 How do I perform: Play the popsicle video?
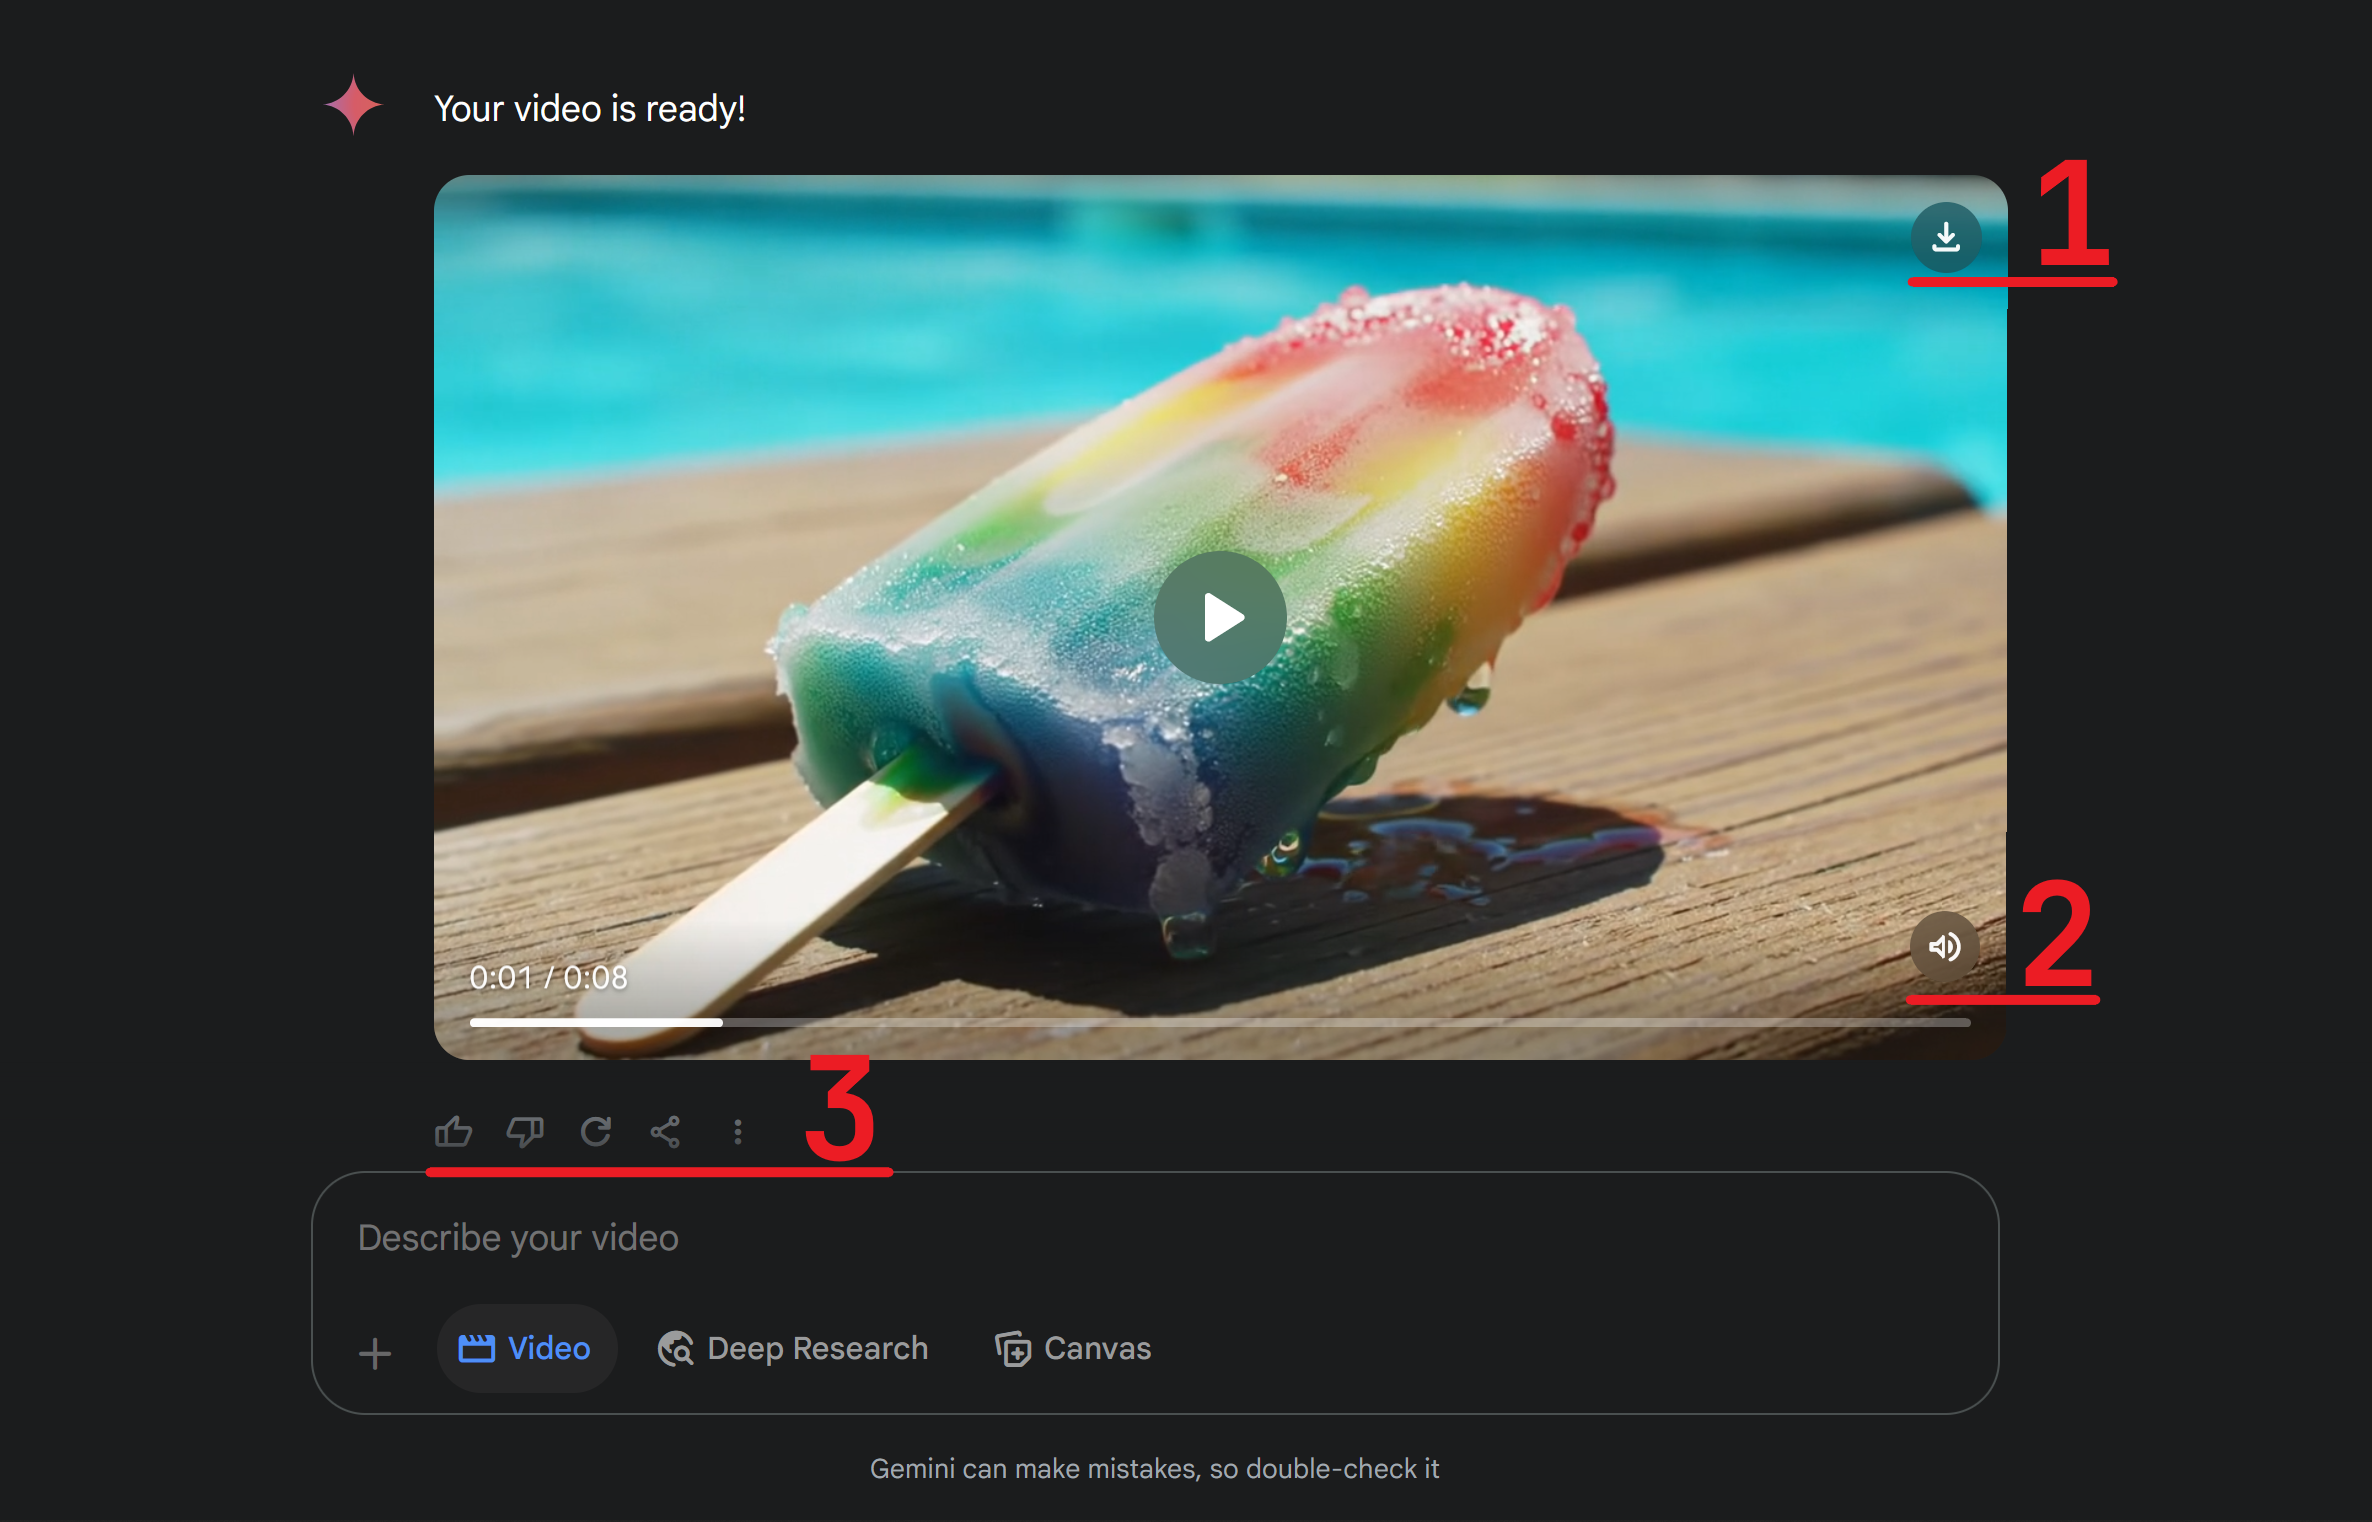[x=1221, y=617]
